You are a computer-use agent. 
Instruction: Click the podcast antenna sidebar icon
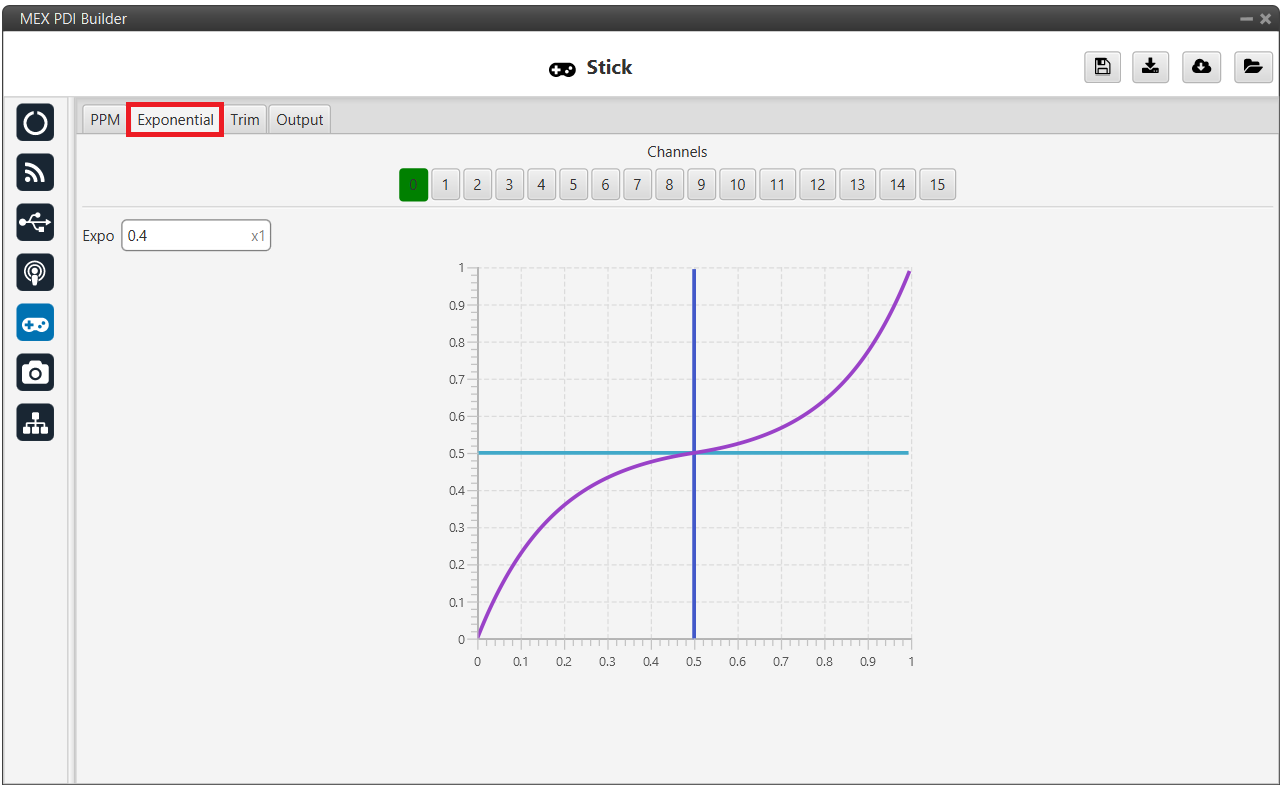pos(35,272)
